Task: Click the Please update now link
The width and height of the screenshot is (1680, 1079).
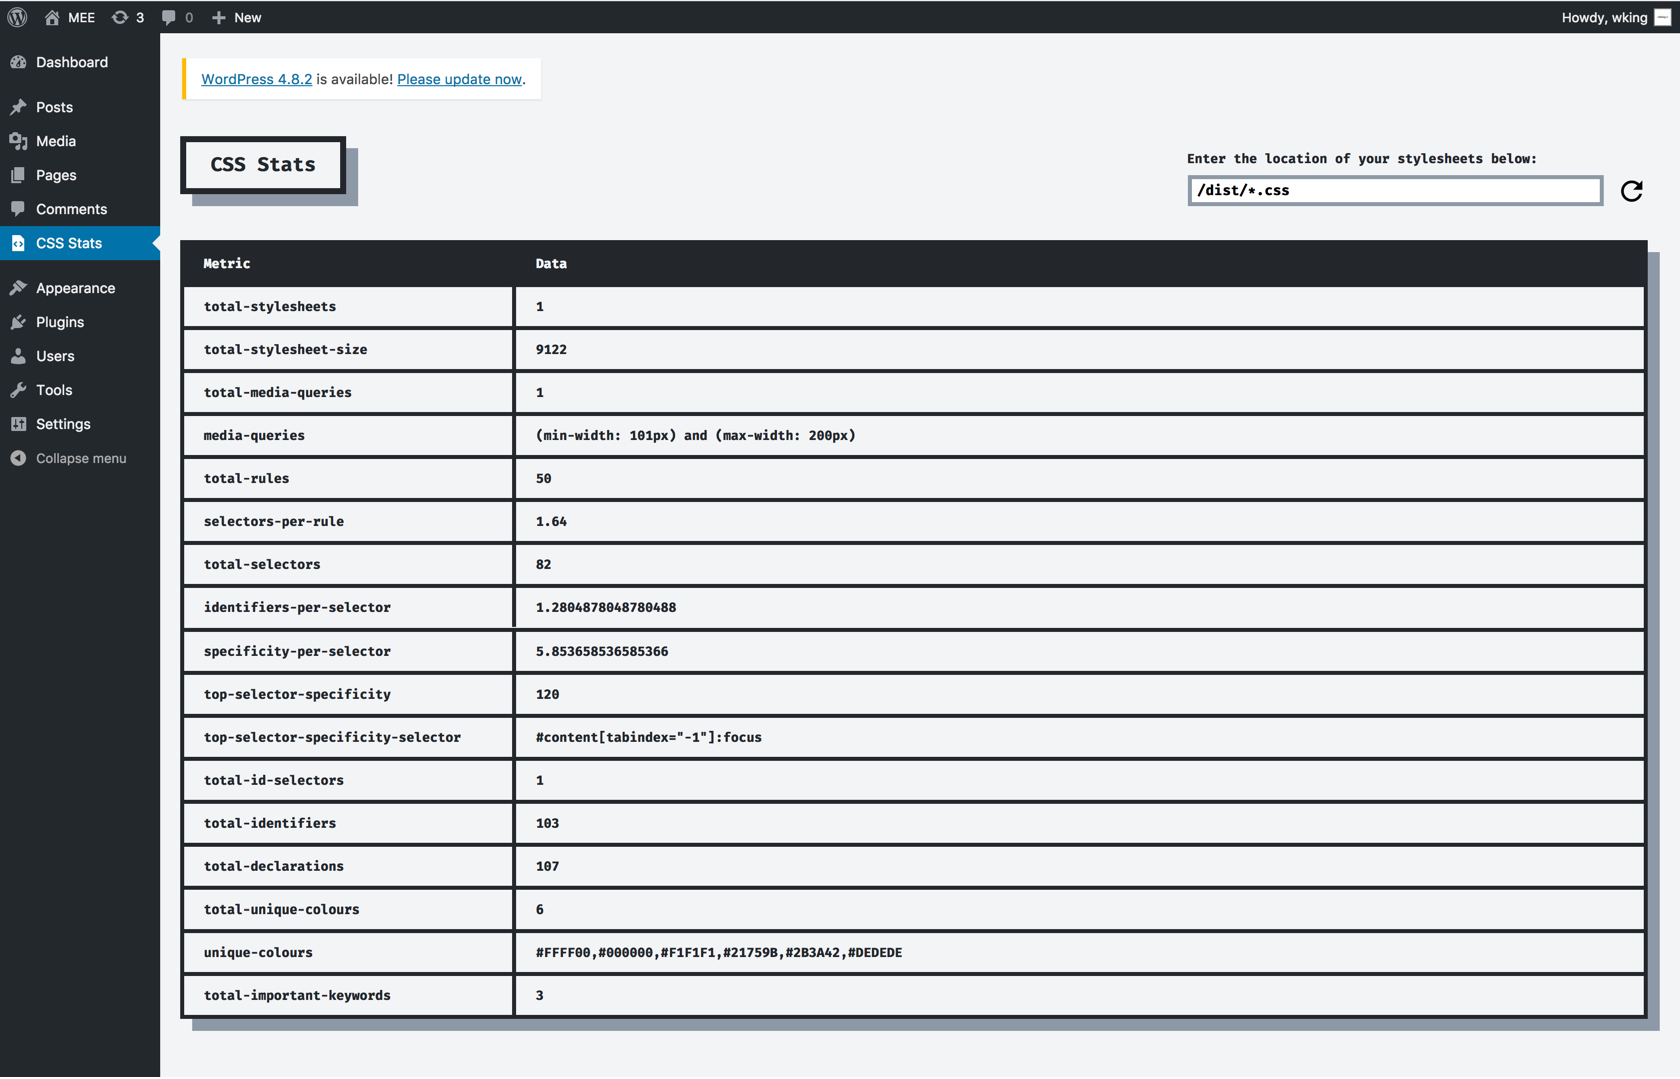Action: (459, 79)
